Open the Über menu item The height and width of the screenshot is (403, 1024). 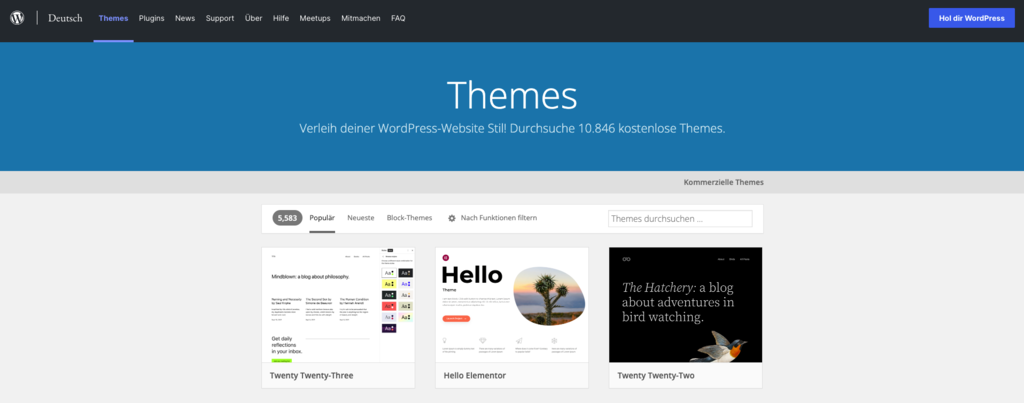coord(253,18)
